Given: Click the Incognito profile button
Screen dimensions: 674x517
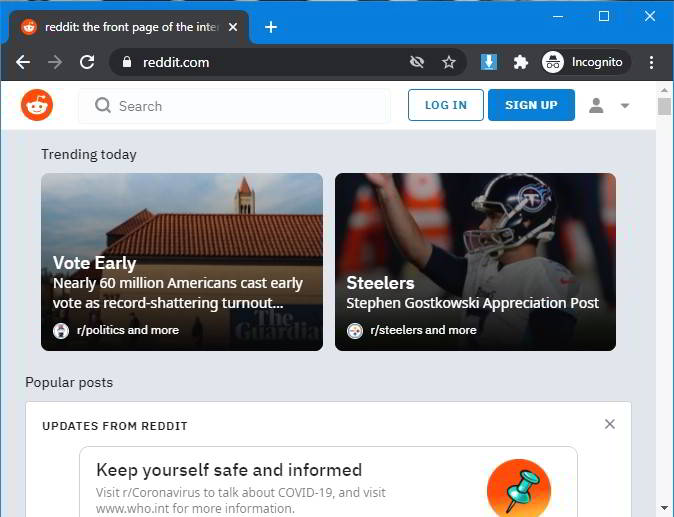Looking at the screenshot, I should click(x=586, y=62).
